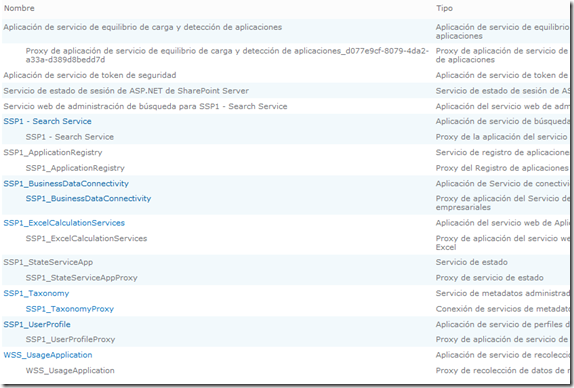Screen dimensions: 574x388
Task: Open the WSS_UsageApplication link
Action: pyautogui.click(x=48, y=355)
